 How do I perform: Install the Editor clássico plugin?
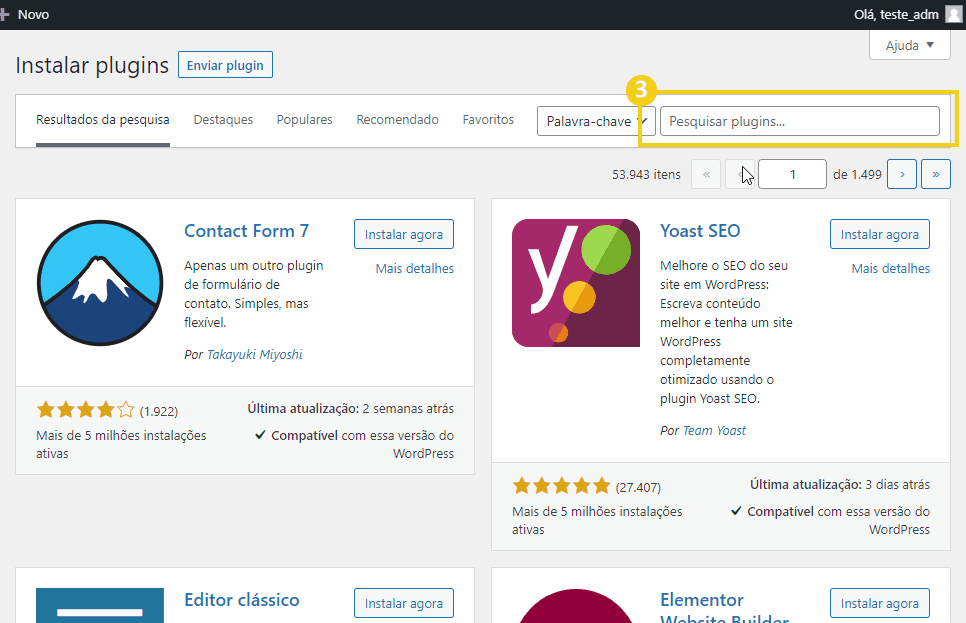point(404,603)
